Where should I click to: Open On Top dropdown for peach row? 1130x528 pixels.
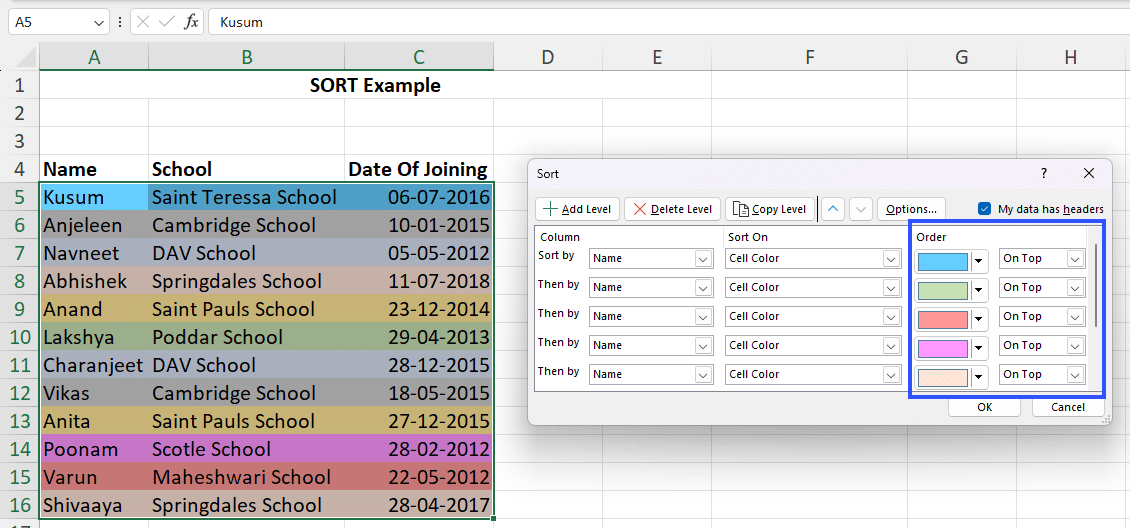pyautogui.click(x=1076, y=375)
